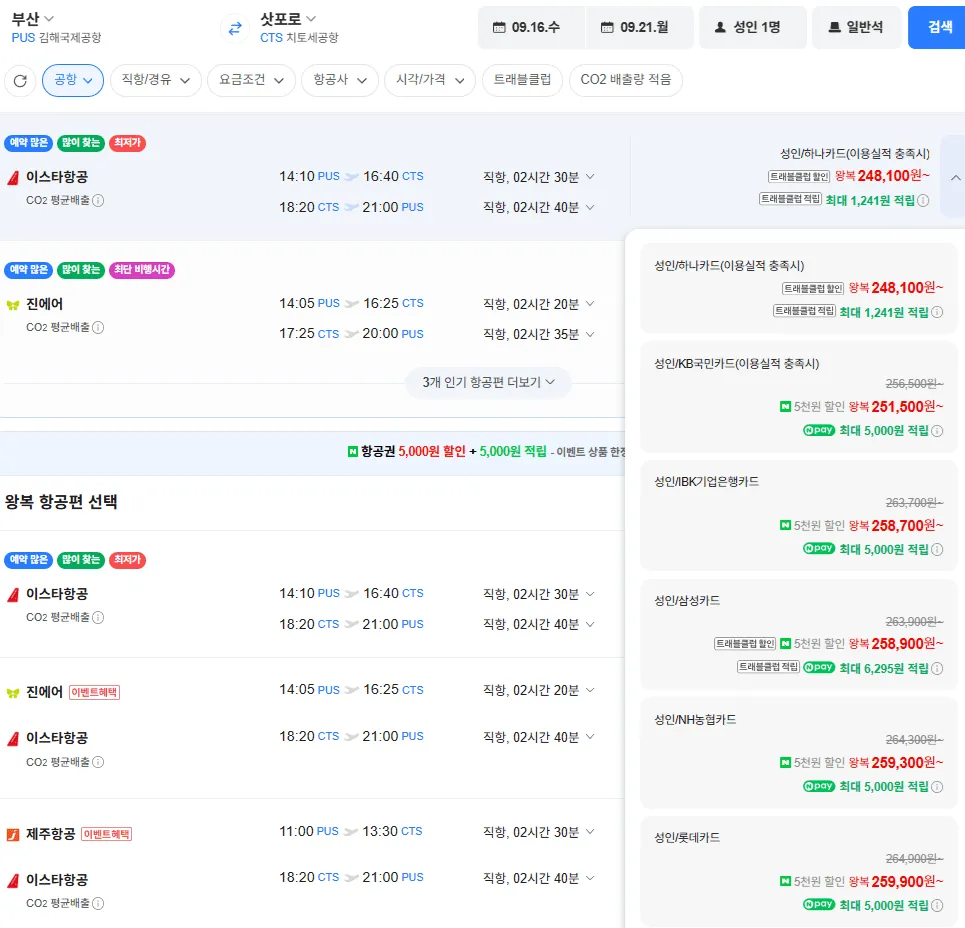Screen dimensions: 965x928
Task: Open seat class 일반석 selector
Action: pos(857,27)
